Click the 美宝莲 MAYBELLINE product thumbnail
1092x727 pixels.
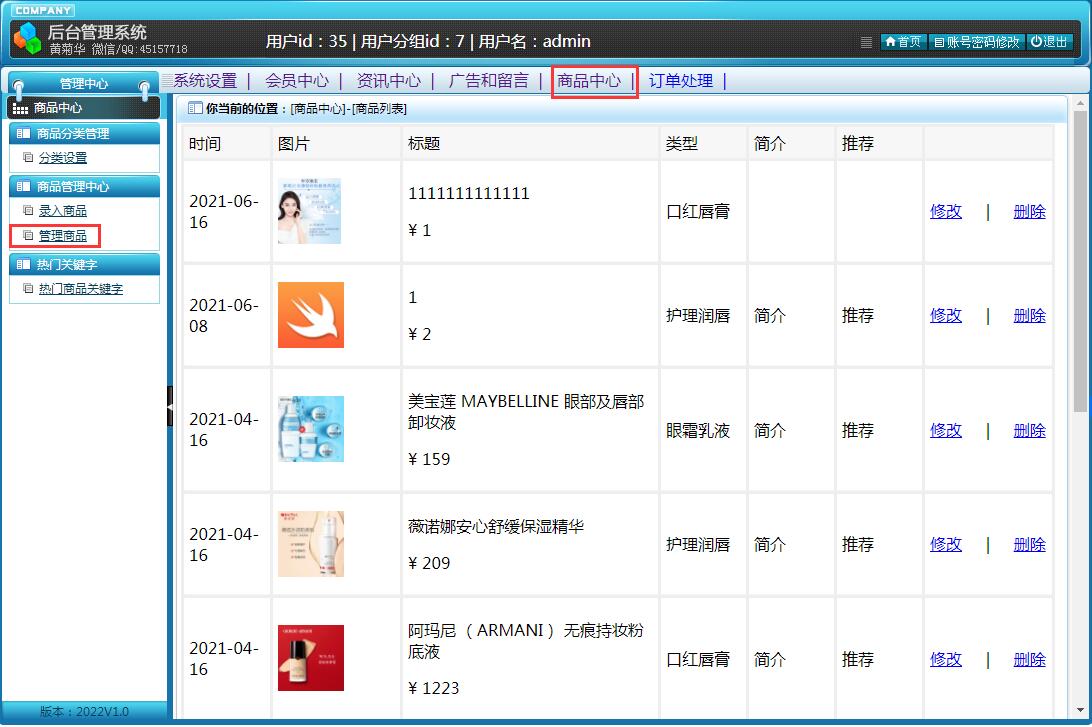[311, 429]
